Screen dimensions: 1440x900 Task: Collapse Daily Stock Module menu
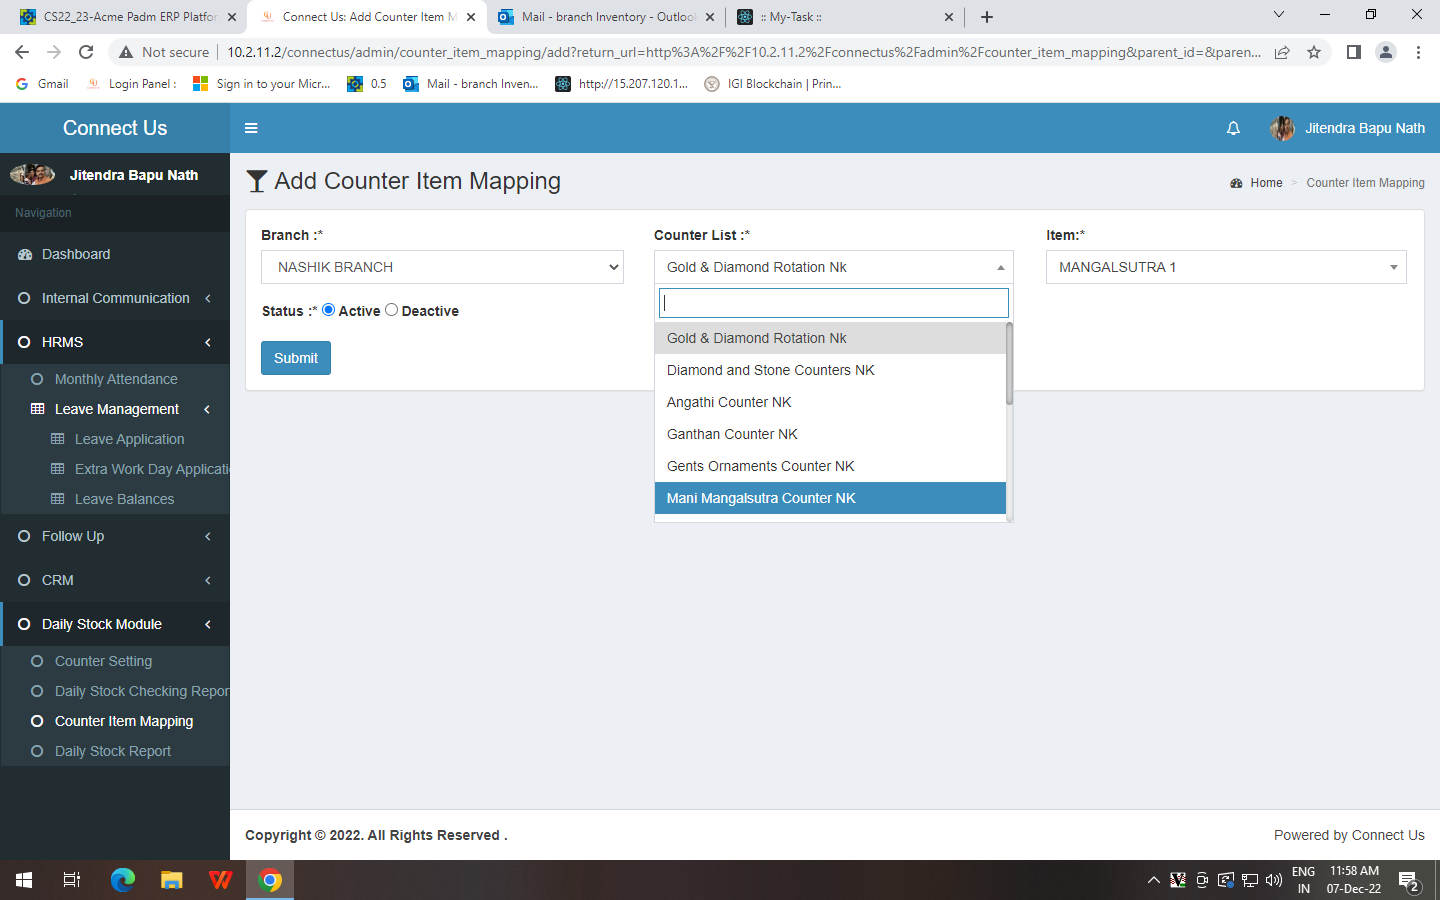pyautogui.click(x=115, y=624)
